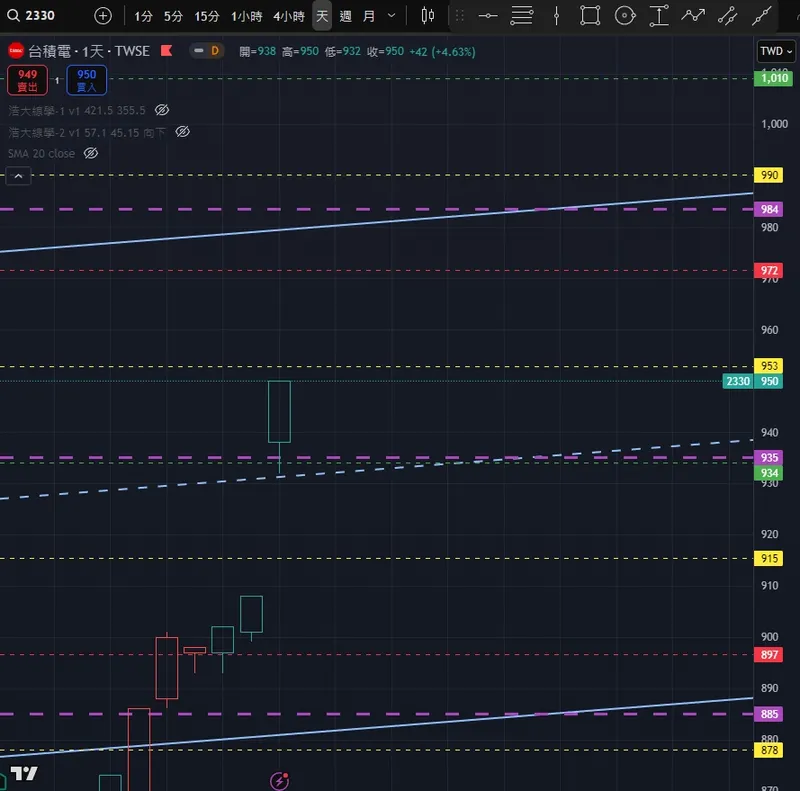This screenshot has height=791, width=800.
Task: Click the TSMC logo in legend
Action: (16, 51)
